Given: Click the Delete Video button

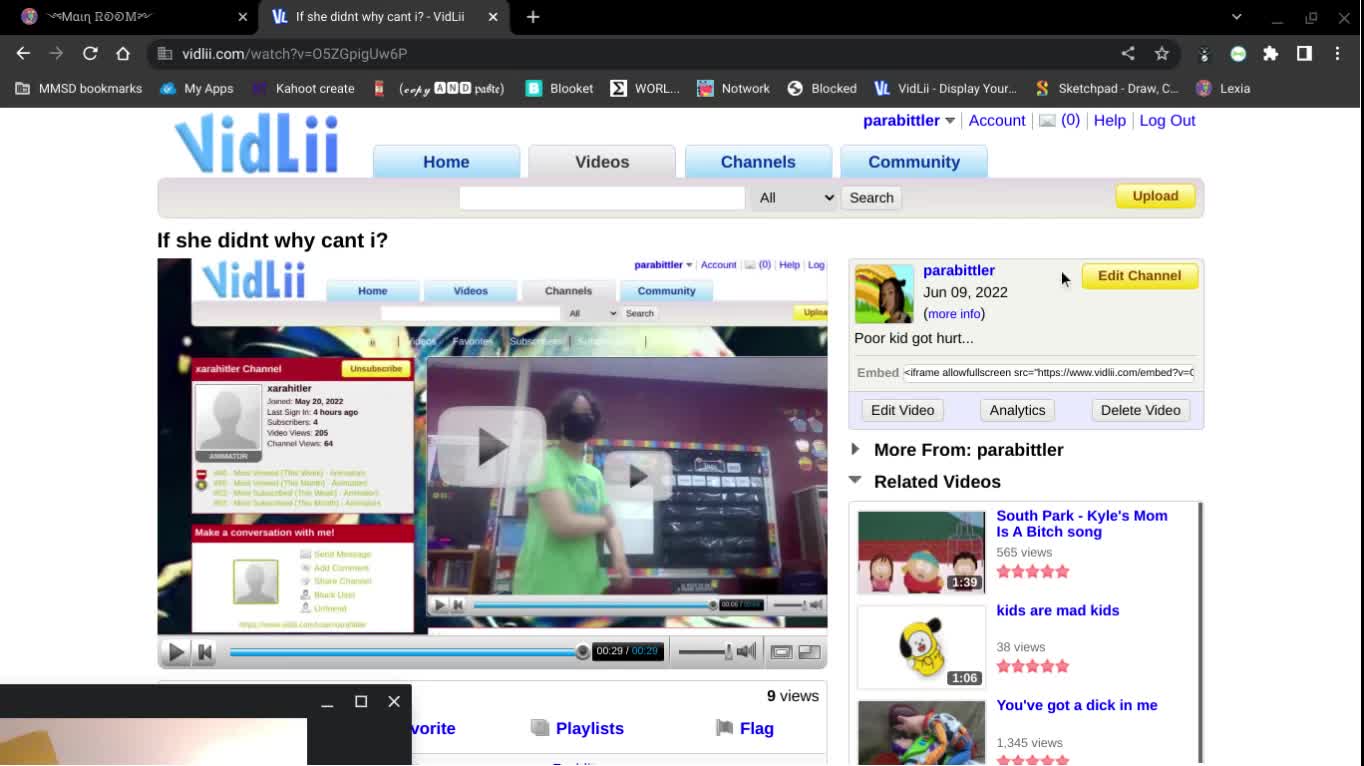Looking at the screenshot, I should [1140, 410].
